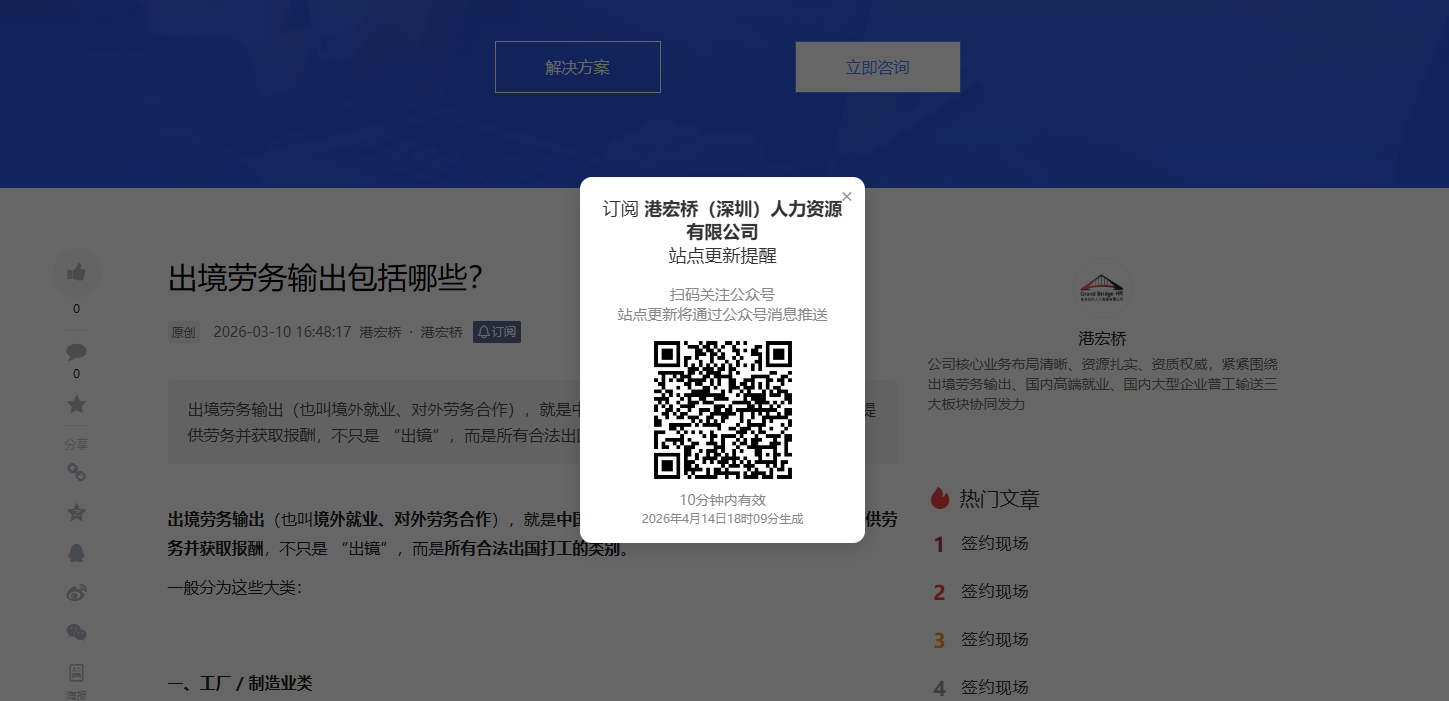Share via WeChat icon in sidebar

pos(76,632)
